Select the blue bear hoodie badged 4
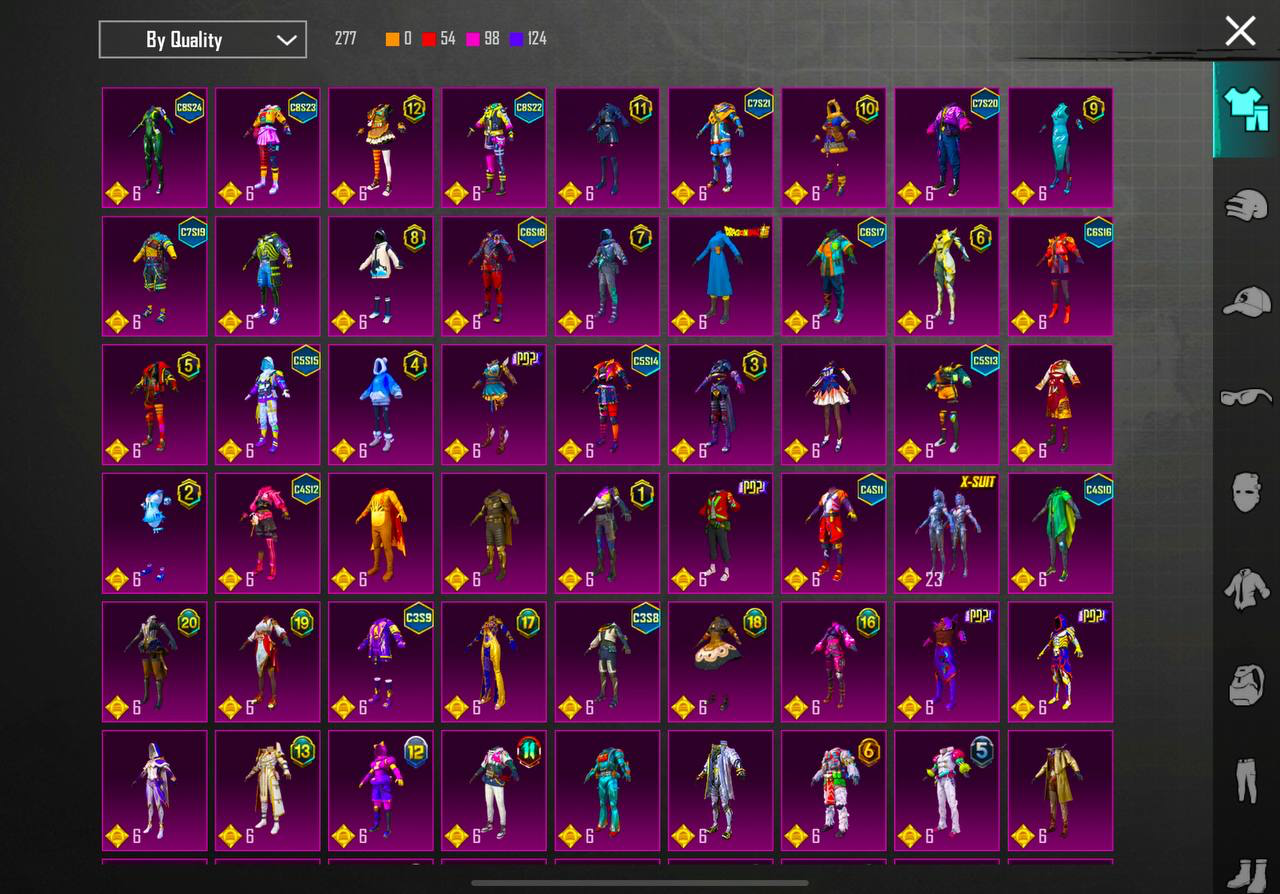Image resolution: width=1280 pixels, height=894 pixels. pos(381,405)
